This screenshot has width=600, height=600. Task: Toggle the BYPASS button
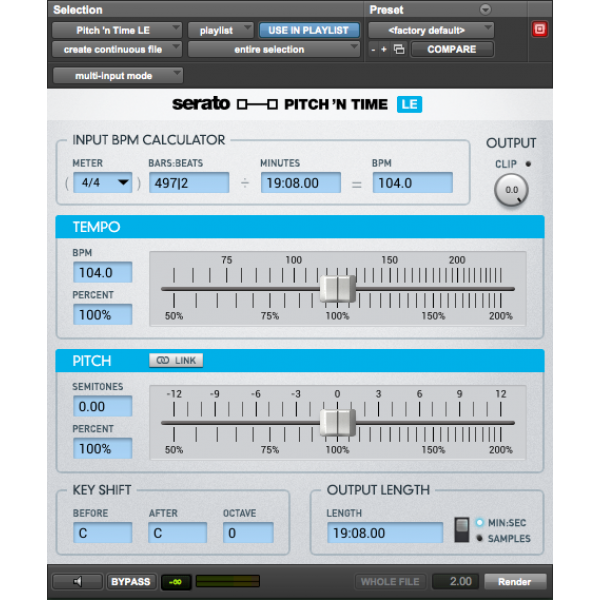point(131,582)
